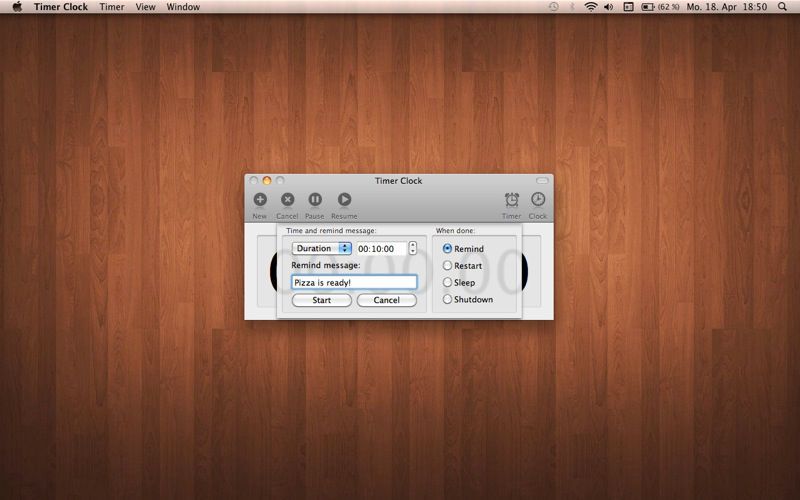Open the Window menu
Screen dimensions: 800x500
[183, 7]
